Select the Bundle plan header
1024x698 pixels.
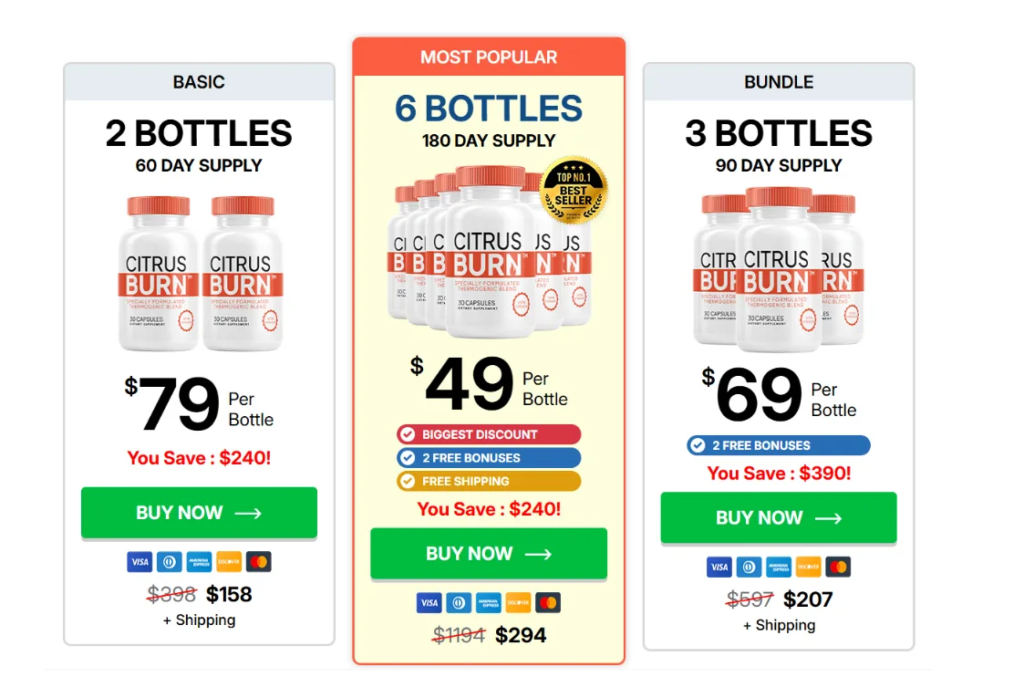pos(778,82)
